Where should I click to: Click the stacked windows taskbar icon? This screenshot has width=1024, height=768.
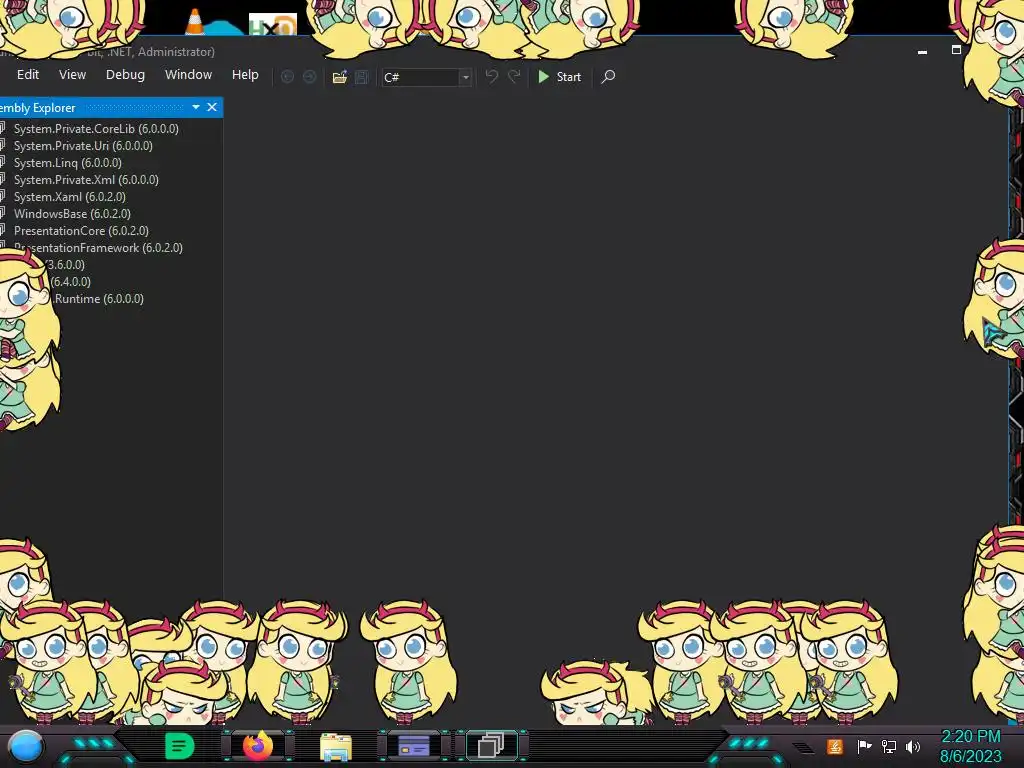pos(491,745)
